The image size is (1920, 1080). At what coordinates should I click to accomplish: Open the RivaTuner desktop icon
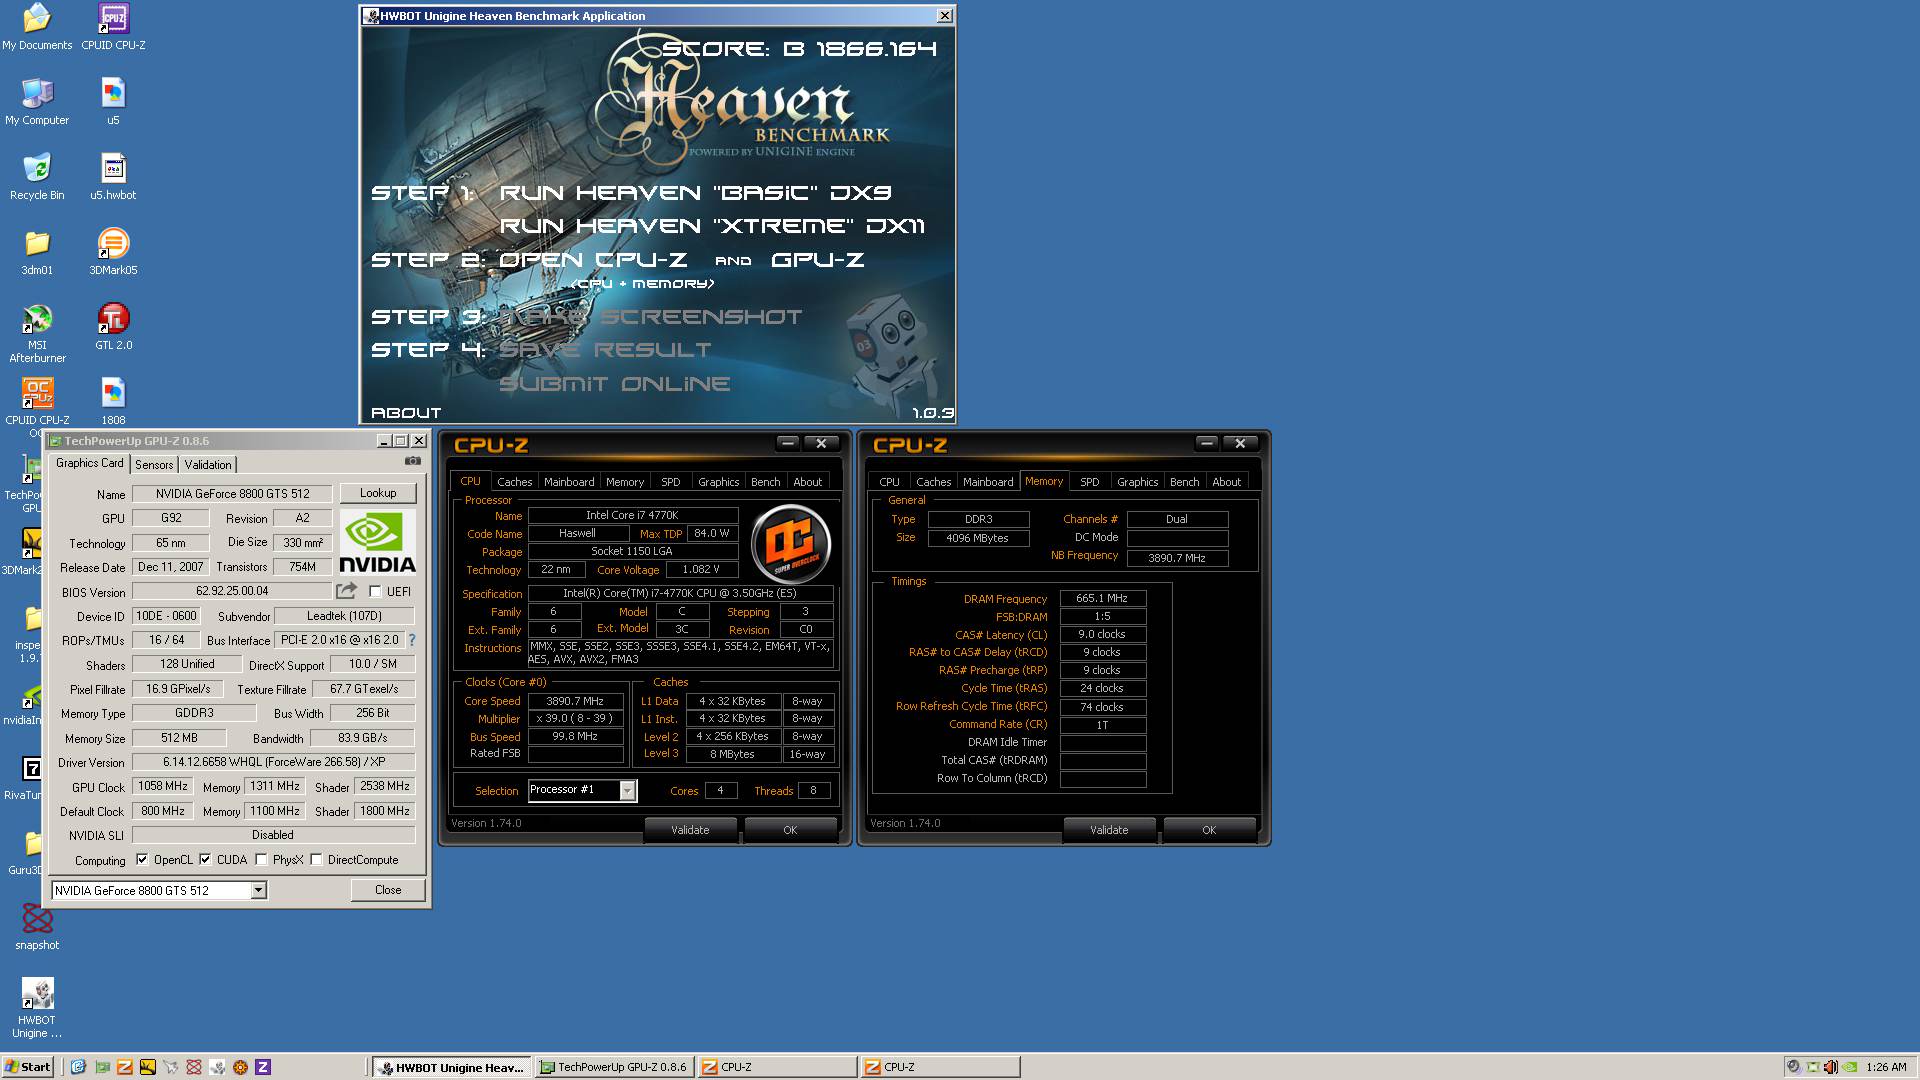(32, 768)
